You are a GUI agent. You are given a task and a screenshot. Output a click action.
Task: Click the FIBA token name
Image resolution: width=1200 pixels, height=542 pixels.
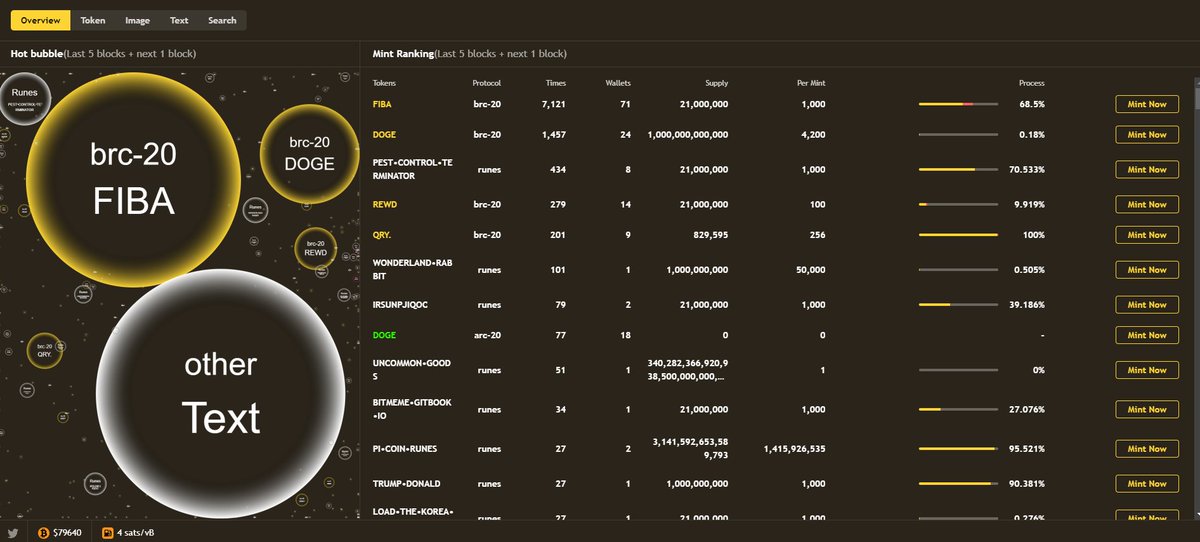coord(382,104)
